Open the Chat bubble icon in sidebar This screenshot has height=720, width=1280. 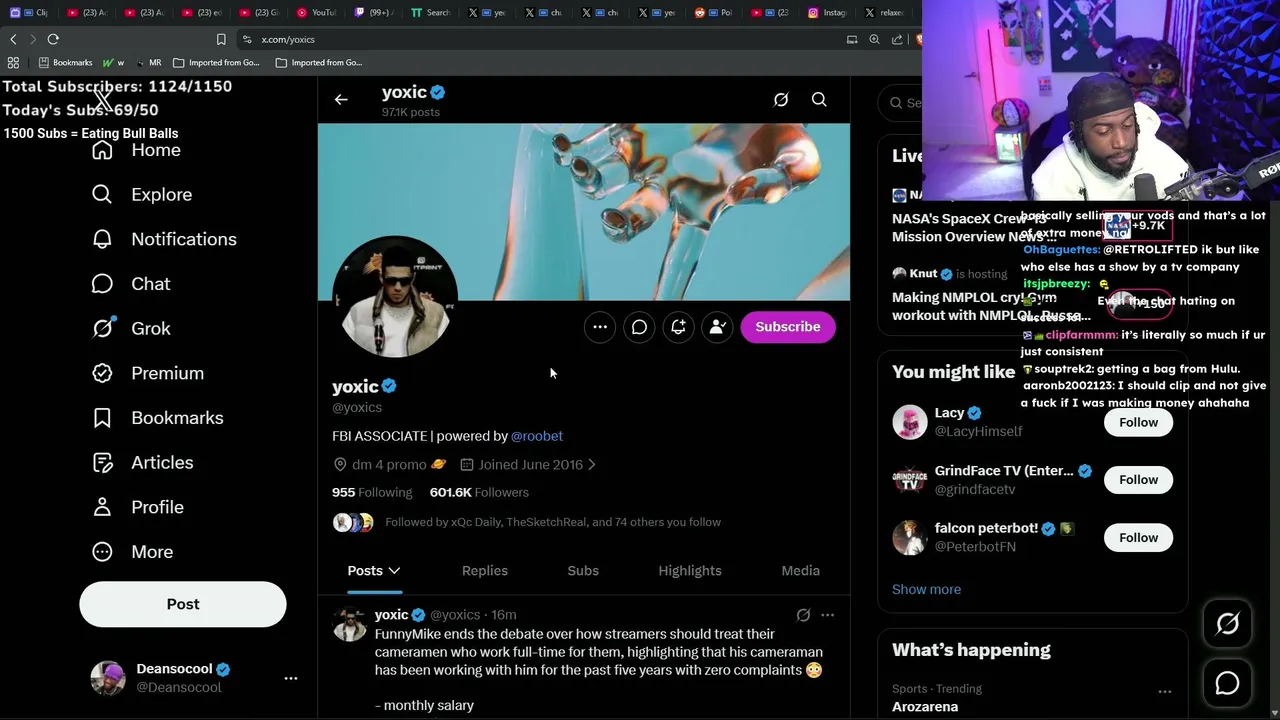102,284
